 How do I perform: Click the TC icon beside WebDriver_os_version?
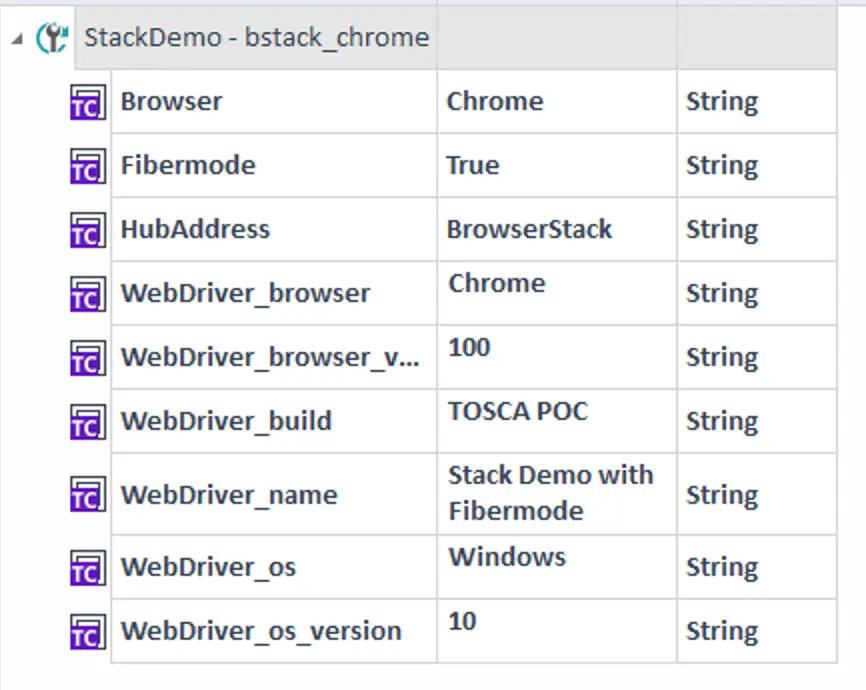(87, 632)
